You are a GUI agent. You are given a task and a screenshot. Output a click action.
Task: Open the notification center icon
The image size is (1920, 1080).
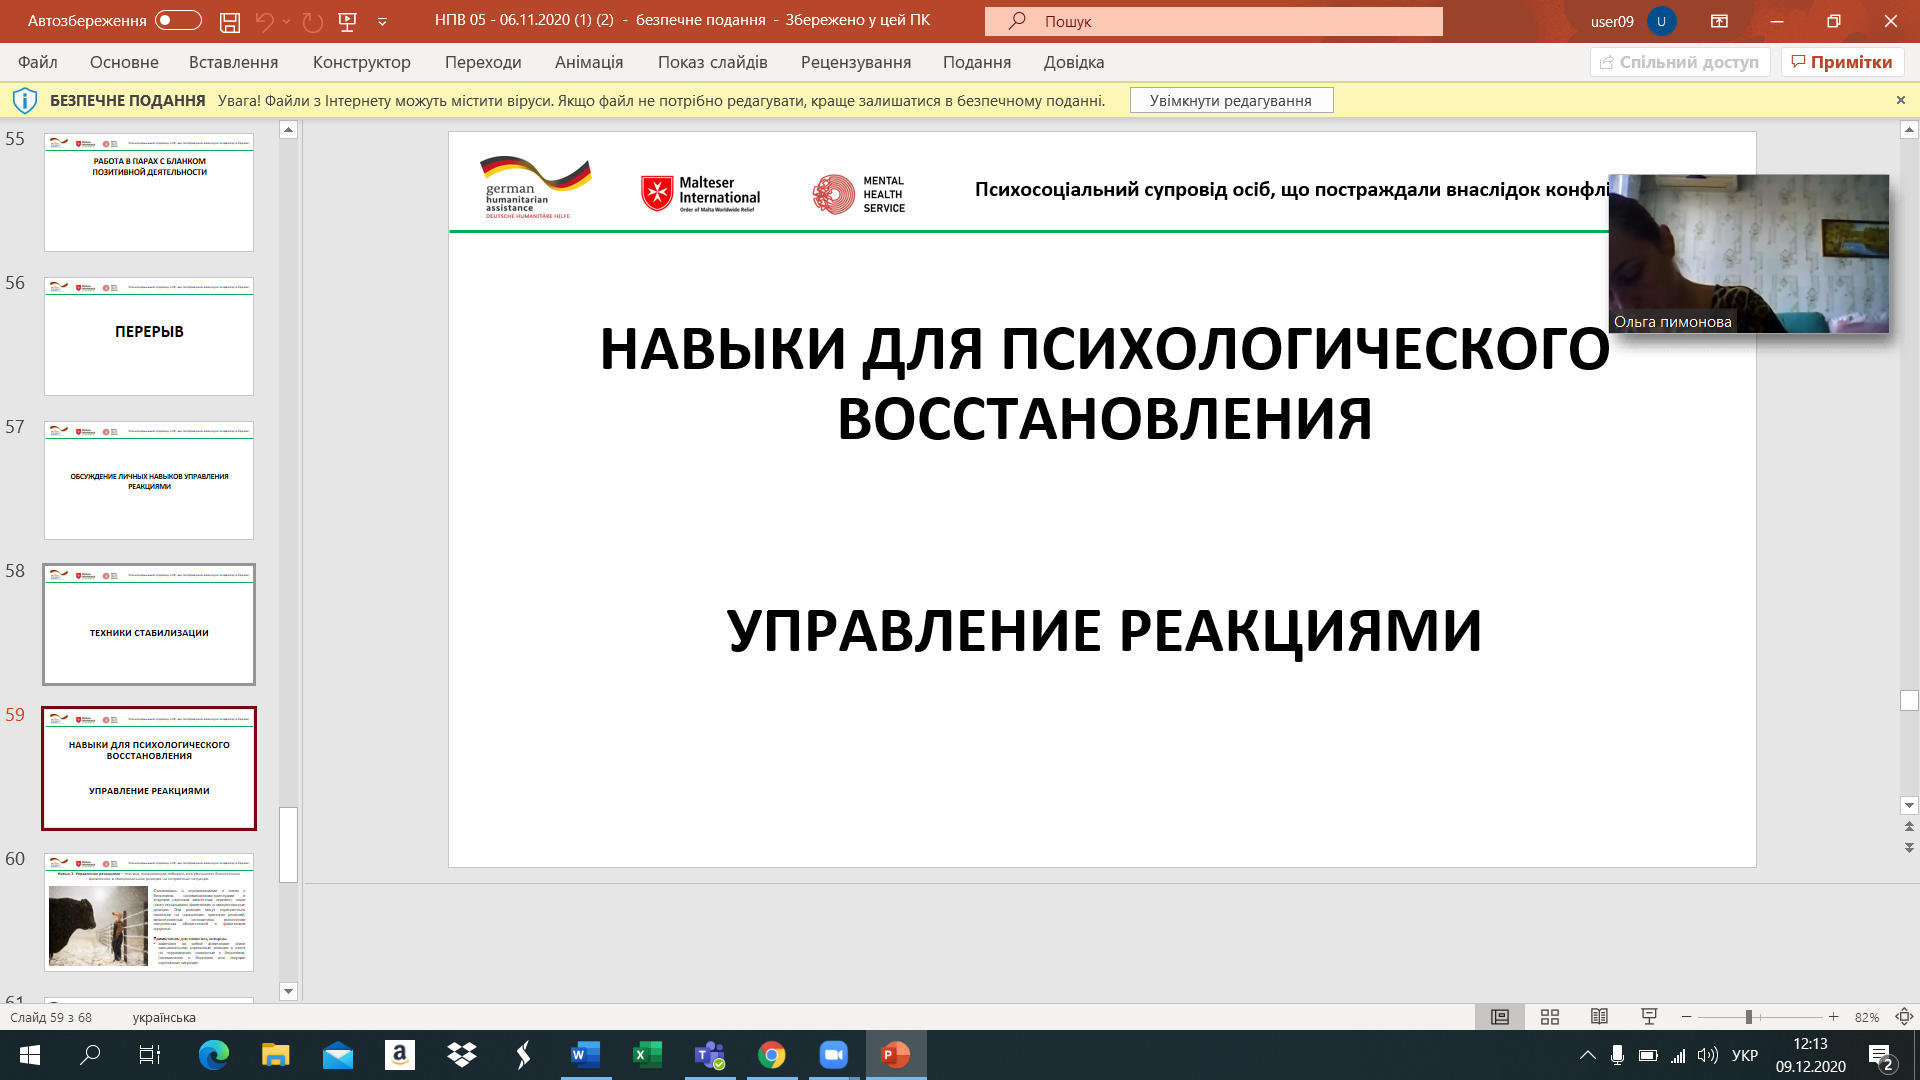click(x=1880, y=1056)
